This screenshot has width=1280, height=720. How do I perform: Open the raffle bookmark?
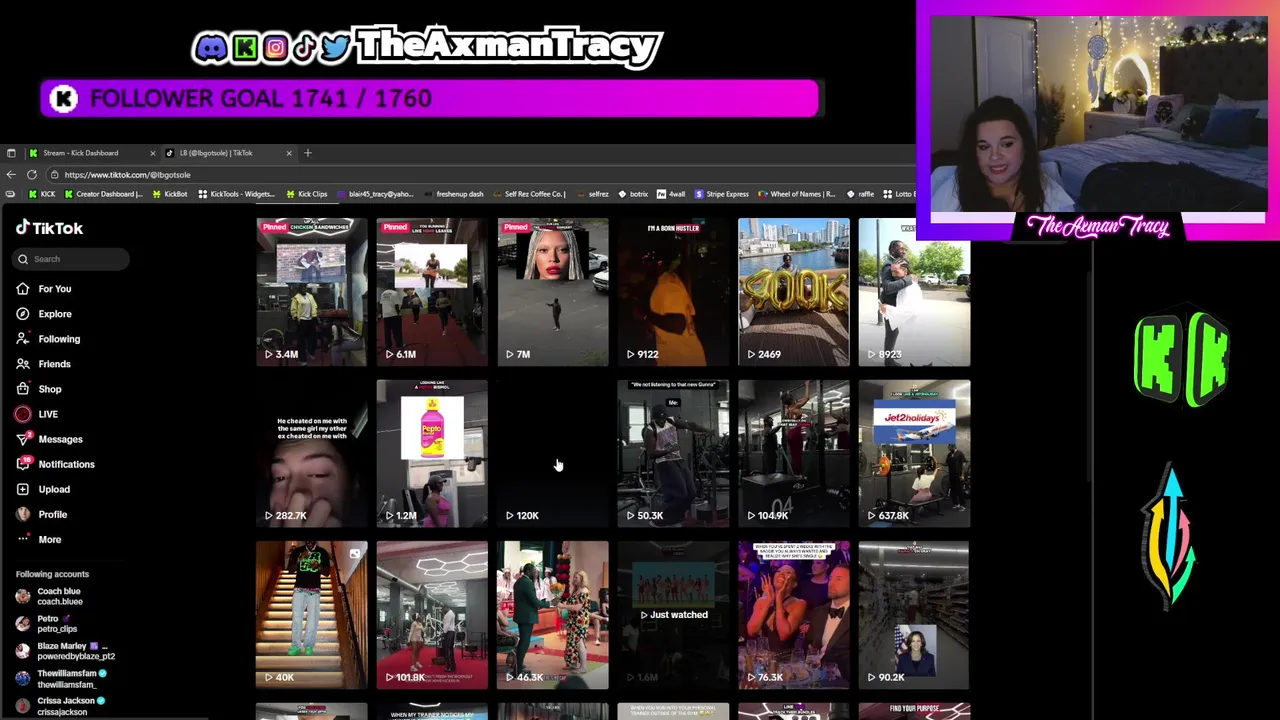[x=859, y=194]
